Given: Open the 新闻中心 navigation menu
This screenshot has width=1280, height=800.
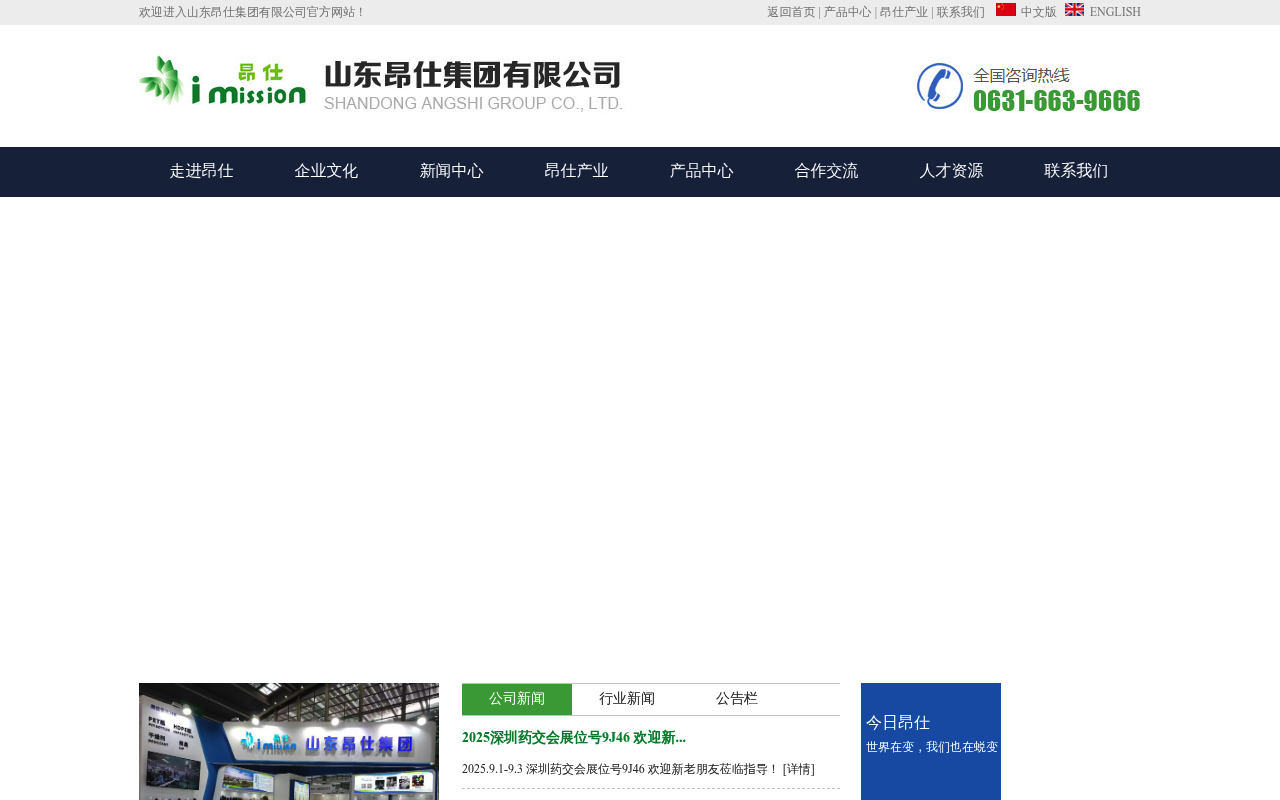Looking at the screenshot, I should pyautogui.click(x=451, y=171).
